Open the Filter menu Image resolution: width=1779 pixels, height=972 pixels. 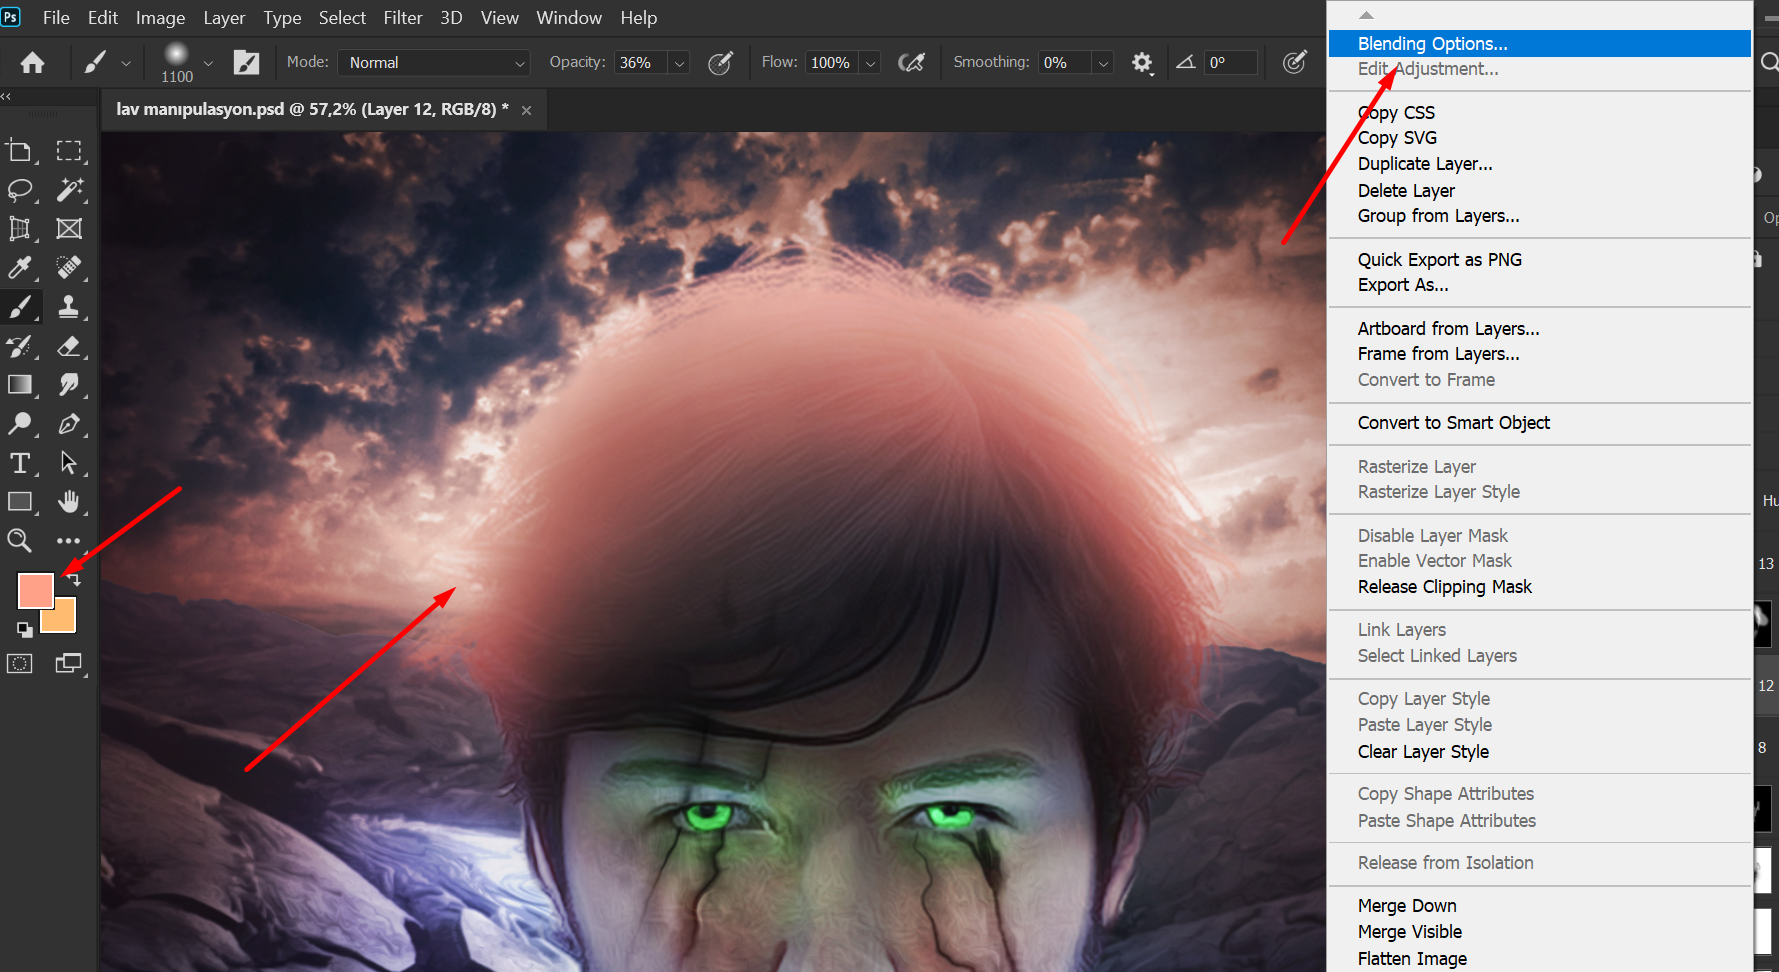click(x=403, y=18)
